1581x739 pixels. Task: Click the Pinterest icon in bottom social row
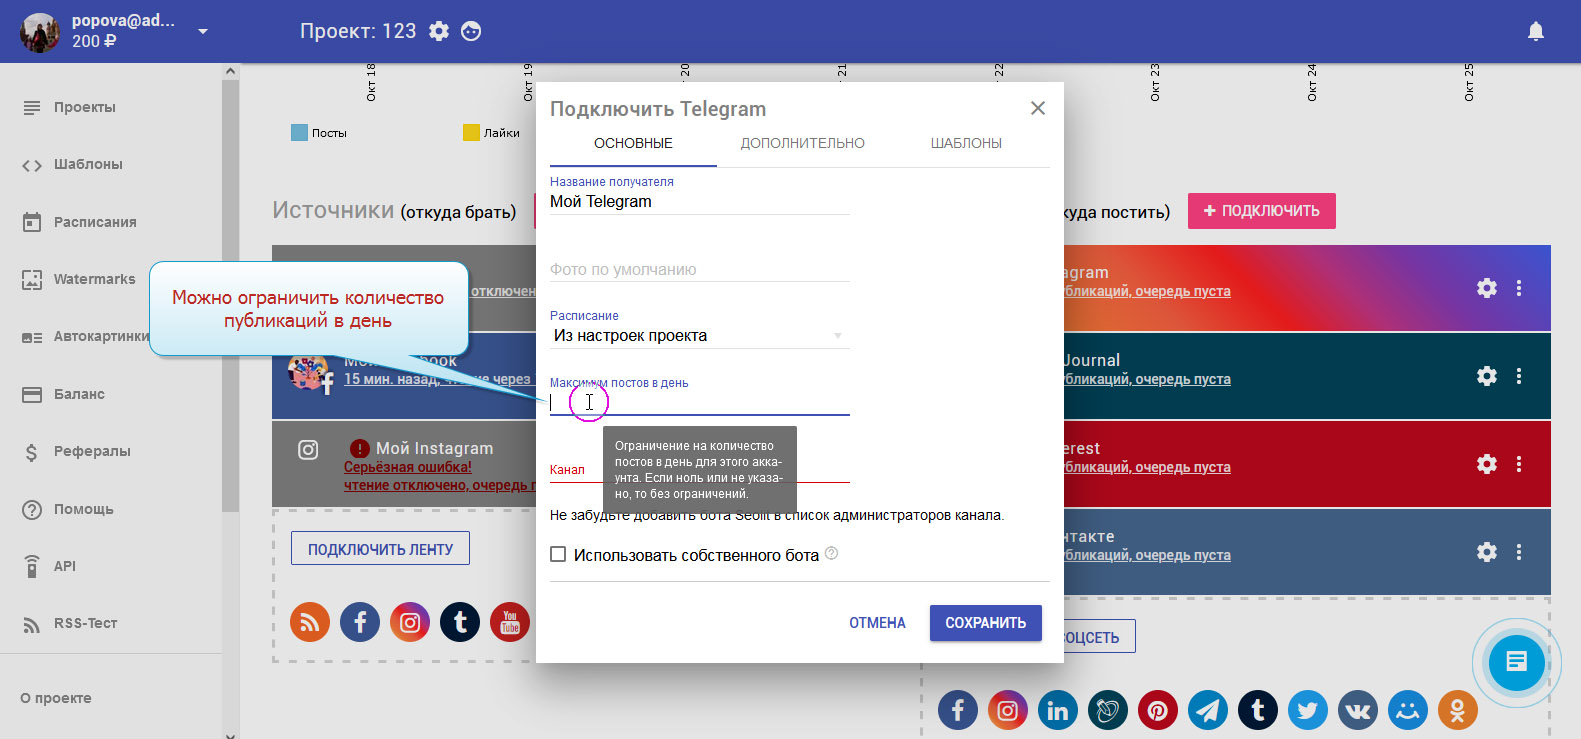(1157, 710)
